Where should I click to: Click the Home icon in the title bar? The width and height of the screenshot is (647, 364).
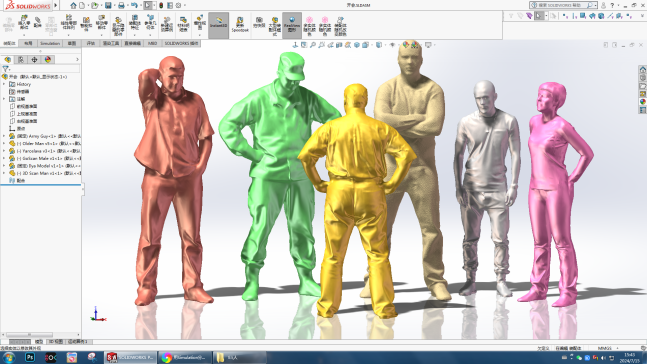[x=73, y=5]
